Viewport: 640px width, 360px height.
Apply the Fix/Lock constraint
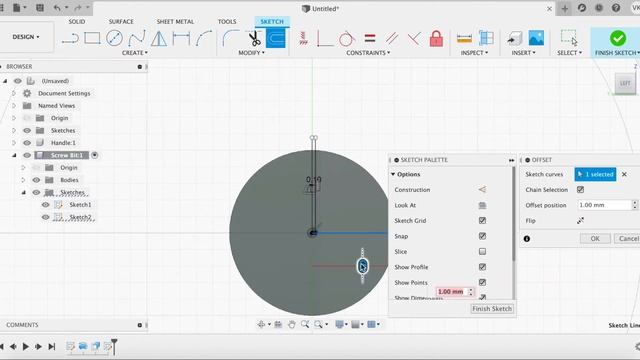(436, 39)
